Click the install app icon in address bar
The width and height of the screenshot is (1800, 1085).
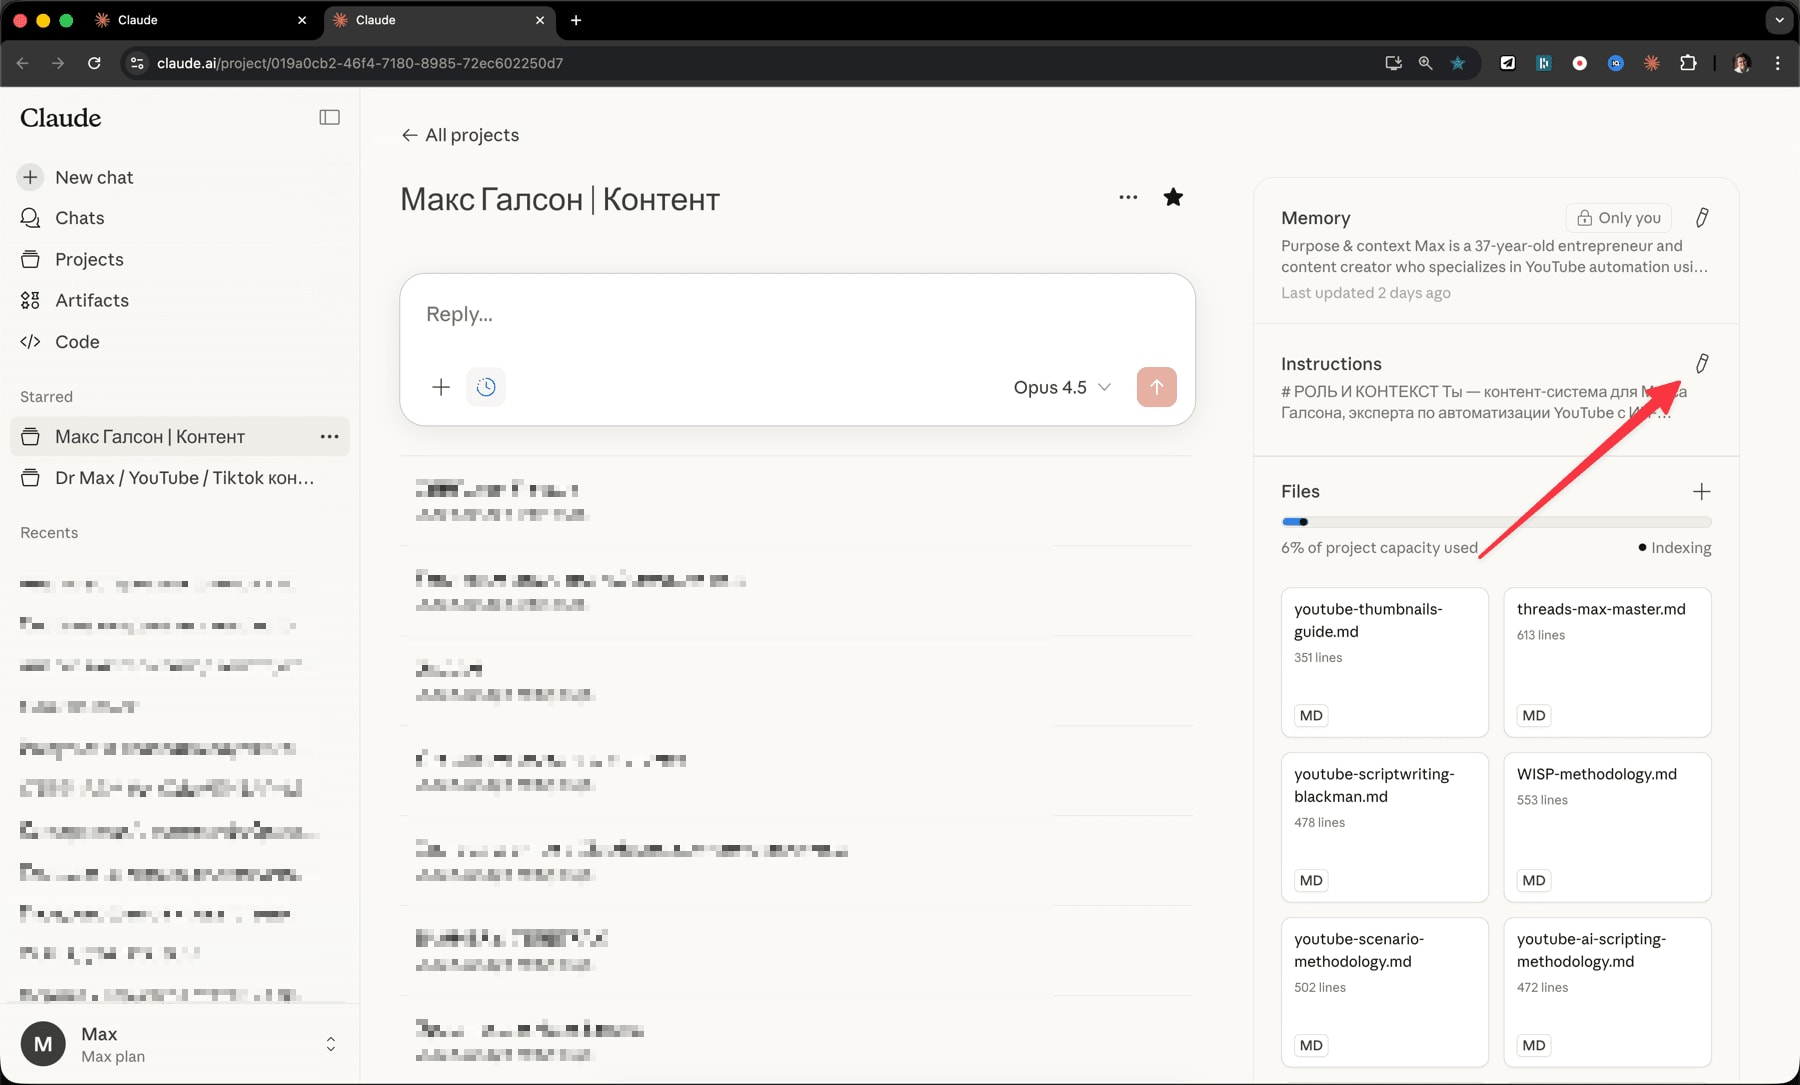point(1393,63)
